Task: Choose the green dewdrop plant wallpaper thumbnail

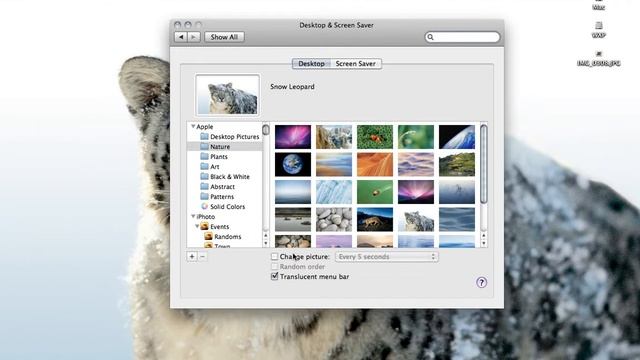Action: tap(416, 137)
